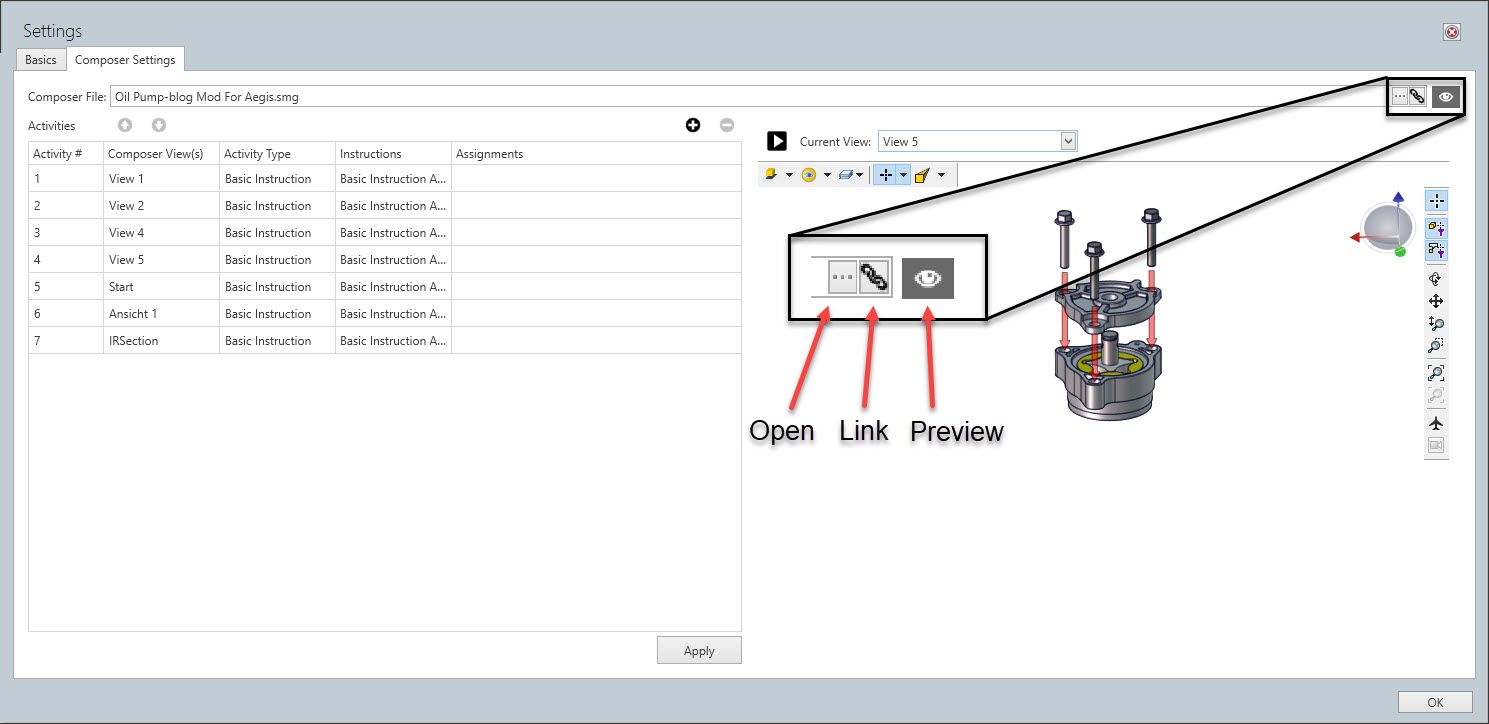
Task: Switch to the Basics tab
Action: coord(41,60)
